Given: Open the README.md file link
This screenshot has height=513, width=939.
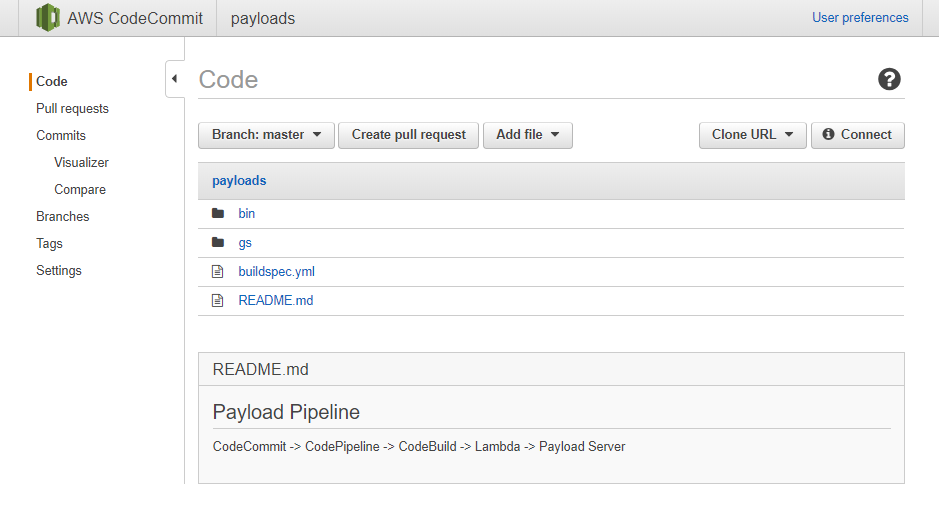Looking at the screenshot, I should [x=276, y=300].
